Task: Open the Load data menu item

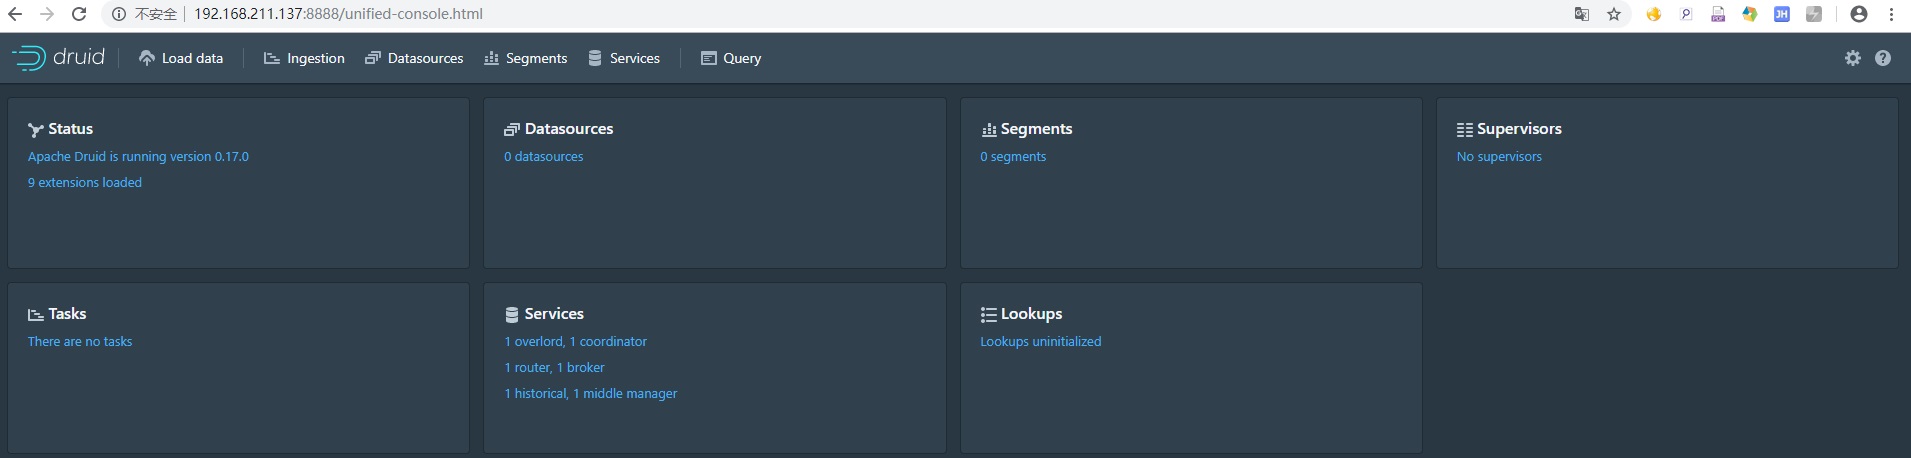Action: coord(181,58)
